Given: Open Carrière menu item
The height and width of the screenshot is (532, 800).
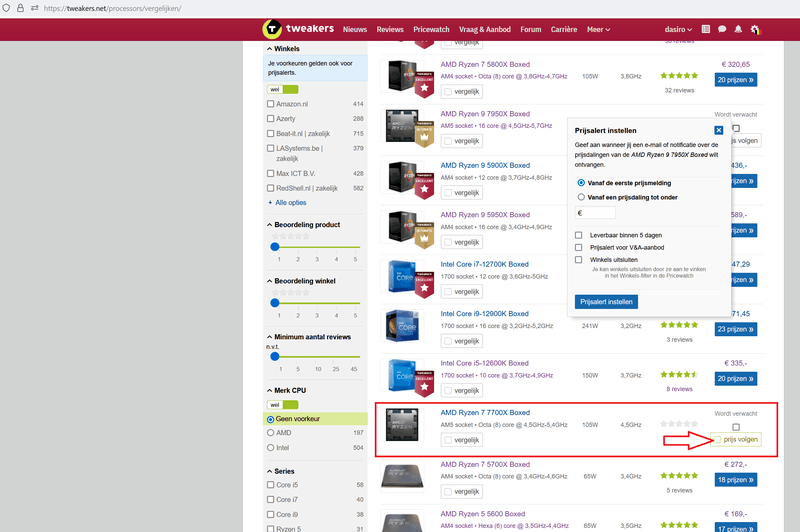Looking at the screenshot, I should 564,30.
